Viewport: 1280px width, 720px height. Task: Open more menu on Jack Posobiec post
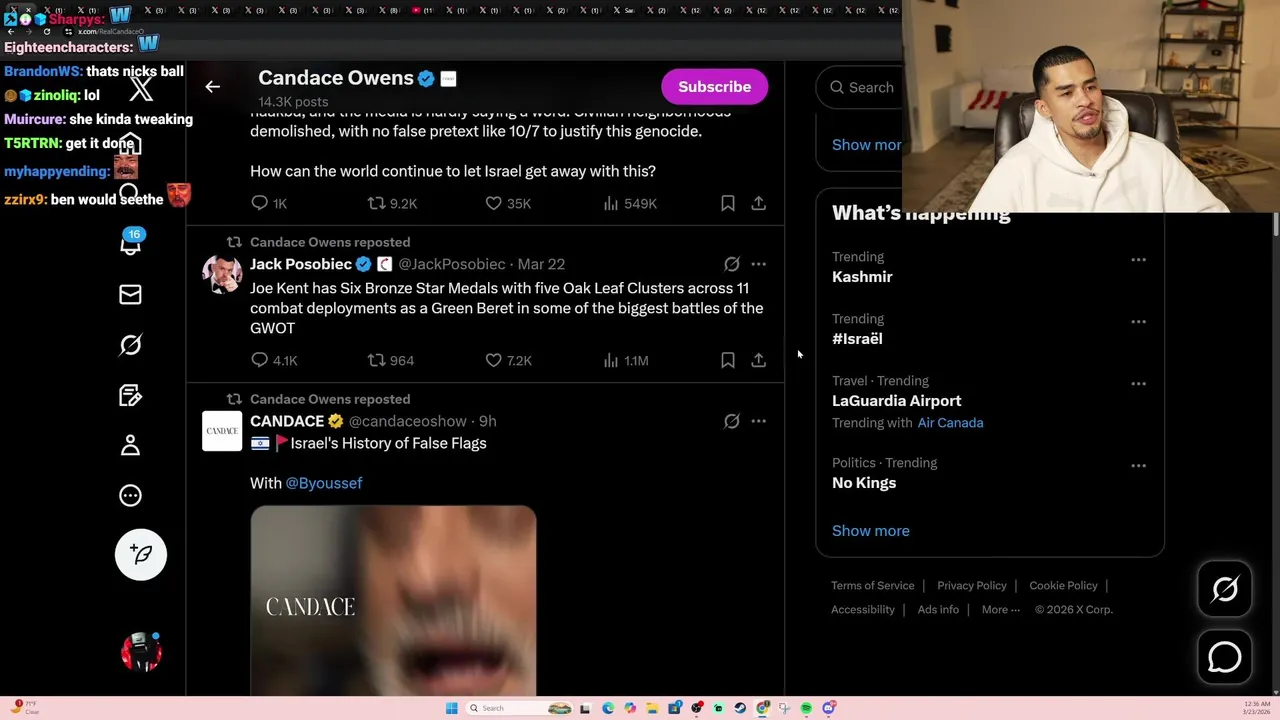[x=759, y=264]
